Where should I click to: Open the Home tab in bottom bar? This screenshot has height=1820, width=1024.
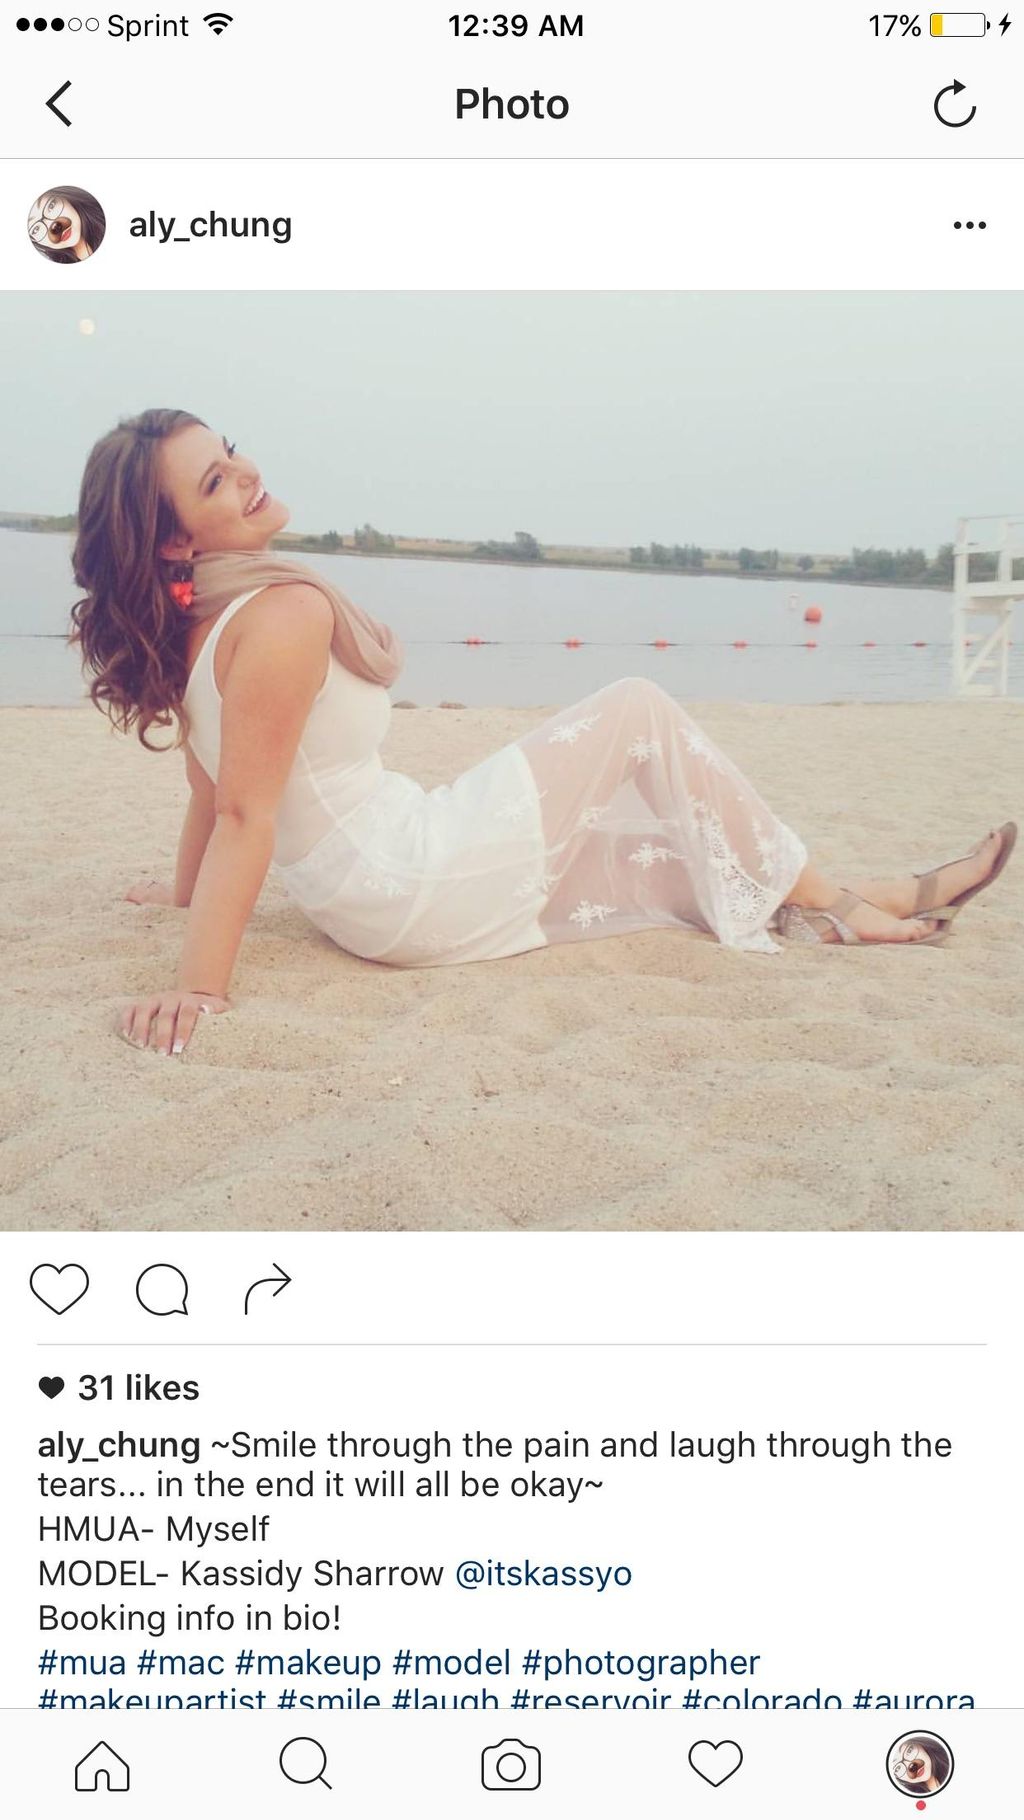click(x=102, y=1765)
